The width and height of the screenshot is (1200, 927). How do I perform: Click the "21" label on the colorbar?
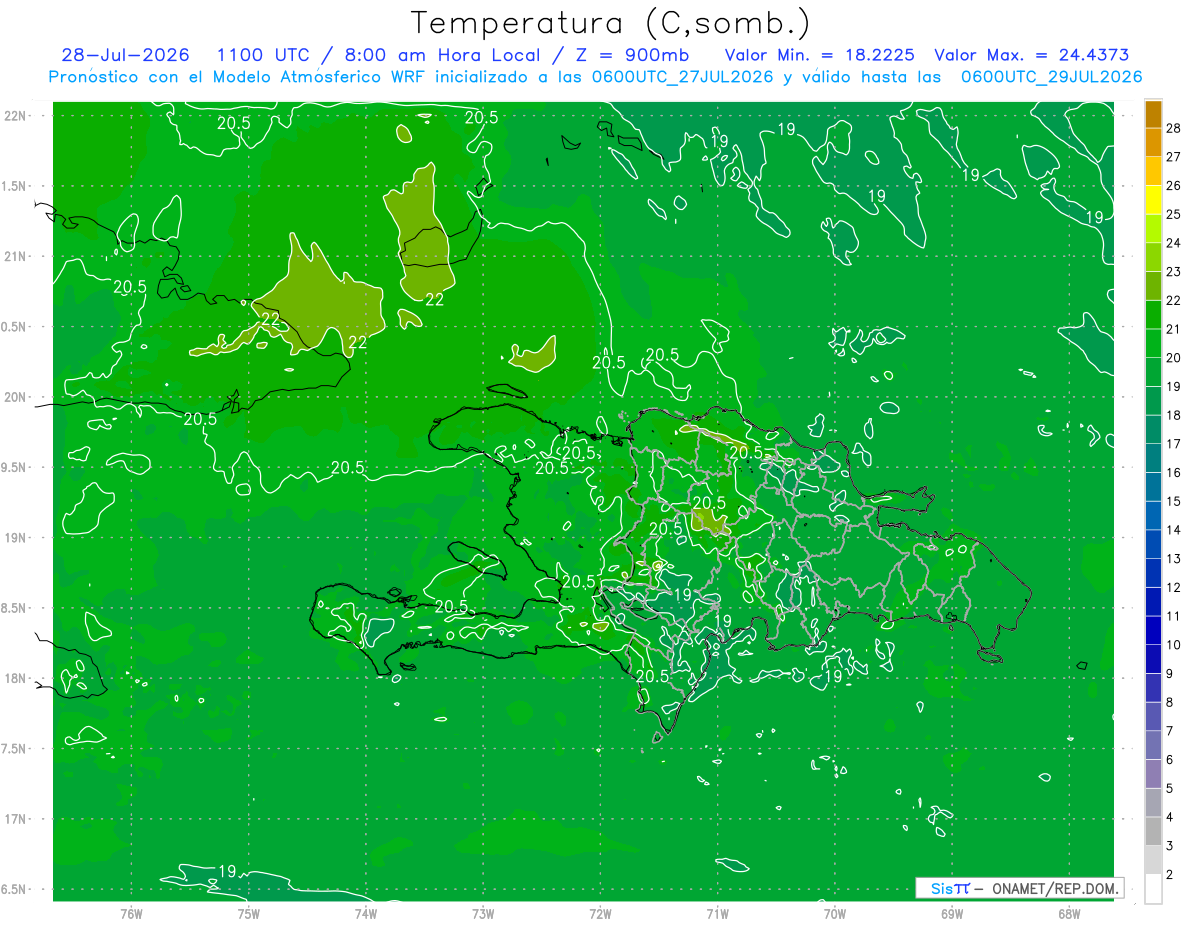click(x=1174, y=329)
